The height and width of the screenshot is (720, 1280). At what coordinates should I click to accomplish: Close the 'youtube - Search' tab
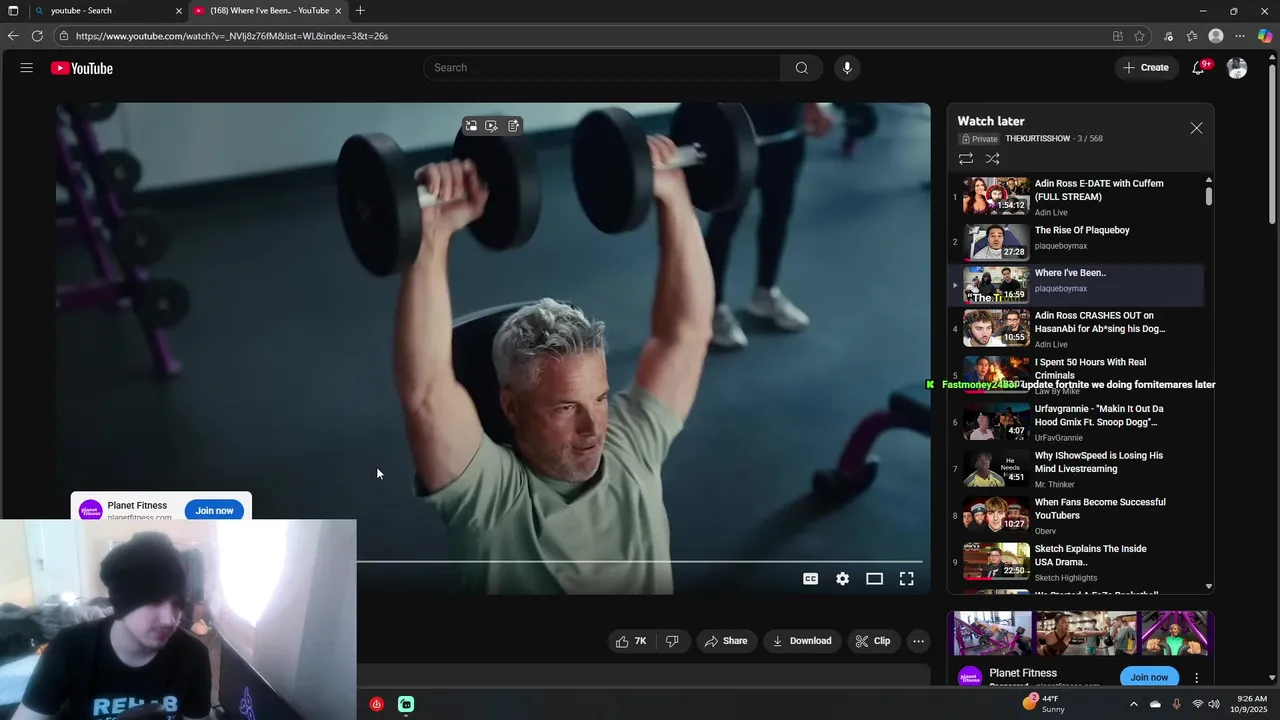pos(179,11)
